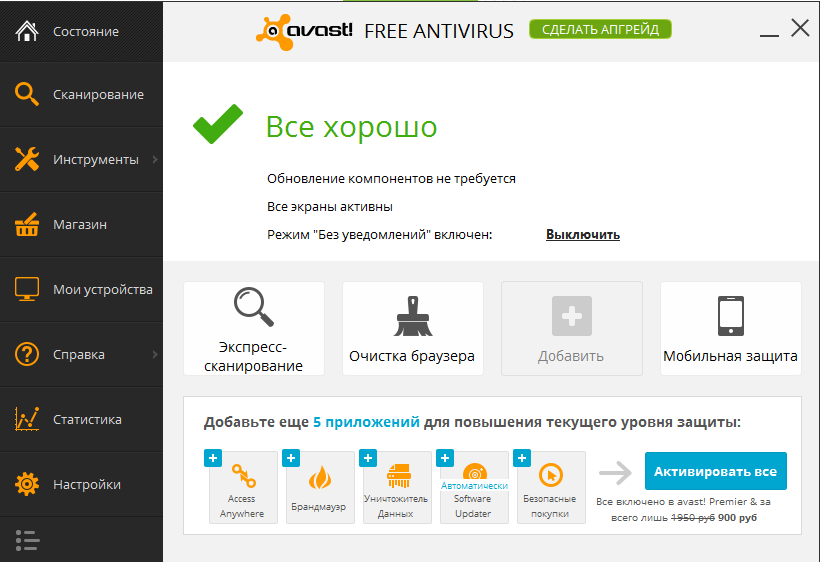Click the Software Updater disc icon

click(x=475, y=472)
